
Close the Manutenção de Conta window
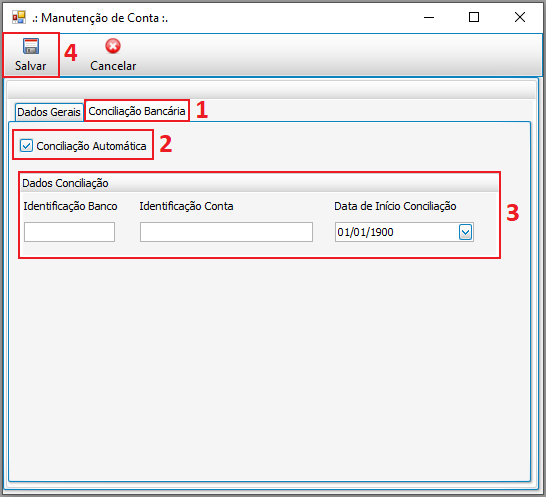[x=520, y=17]
